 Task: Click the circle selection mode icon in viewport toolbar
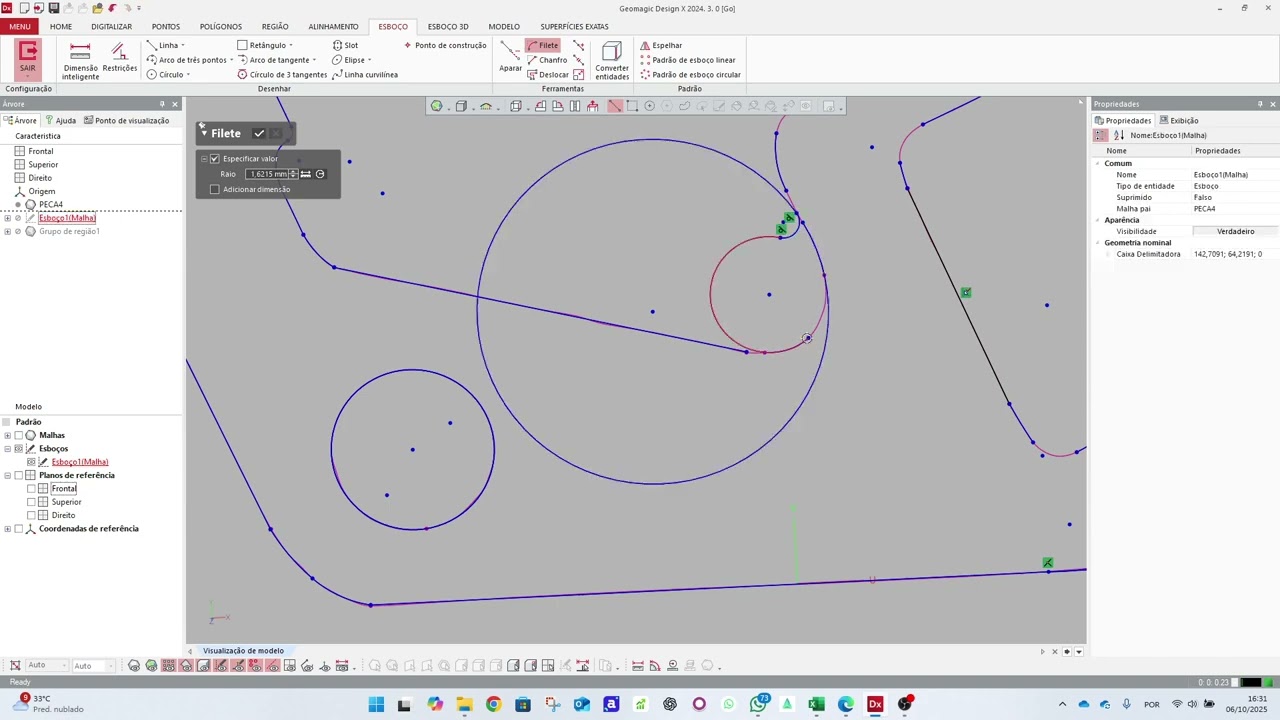click(x=649, y=106)
